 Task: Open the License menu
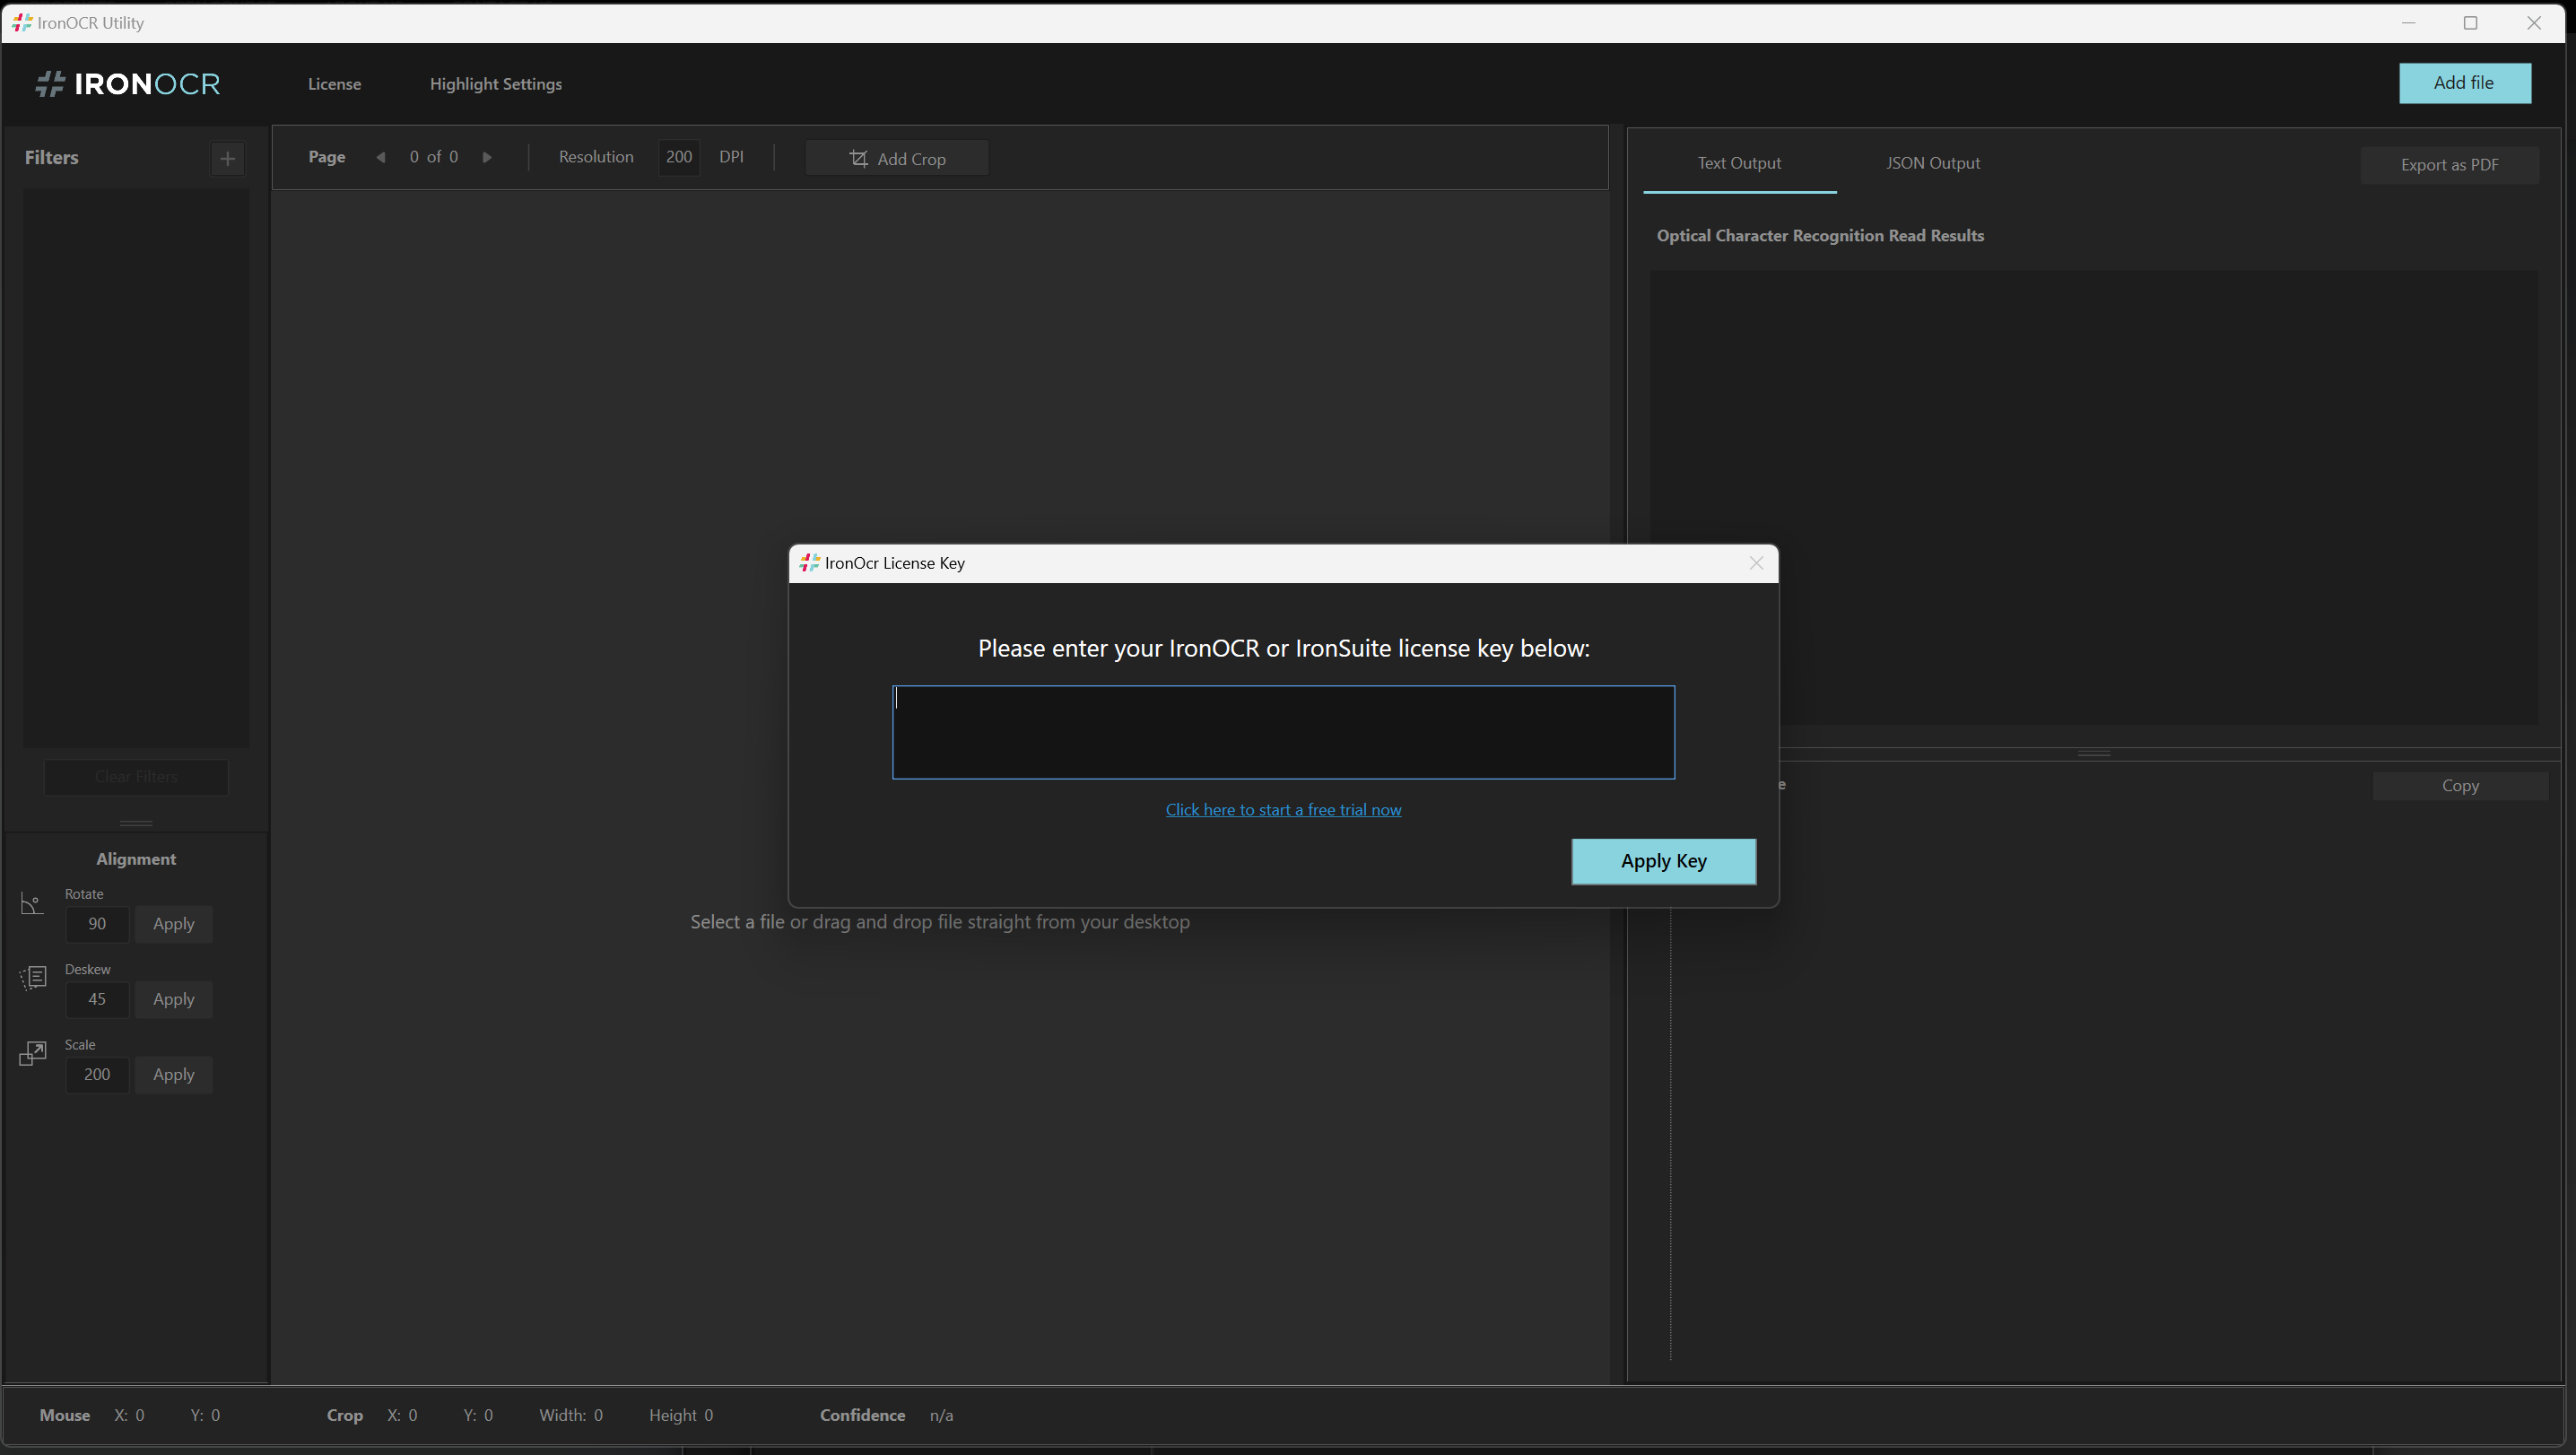coord(334,84)
